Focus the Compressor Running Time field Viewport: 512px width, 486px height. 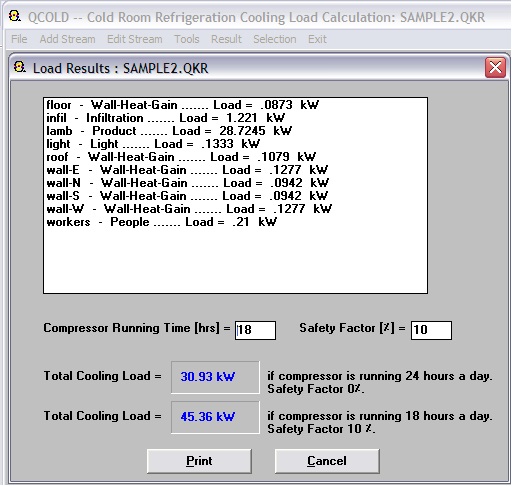(255, 330)
